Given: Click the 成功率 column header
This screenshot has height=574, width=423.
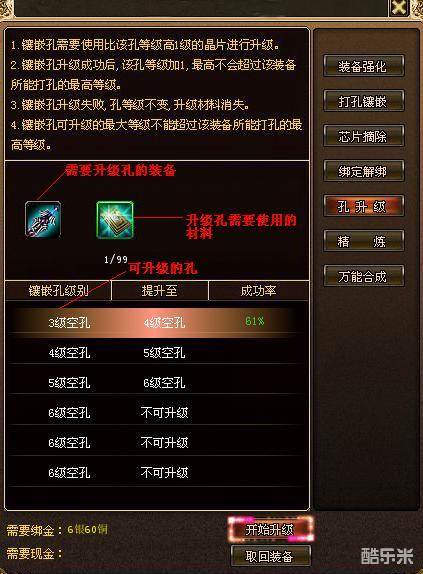Looking at the screenshot, I should point(258,291).
